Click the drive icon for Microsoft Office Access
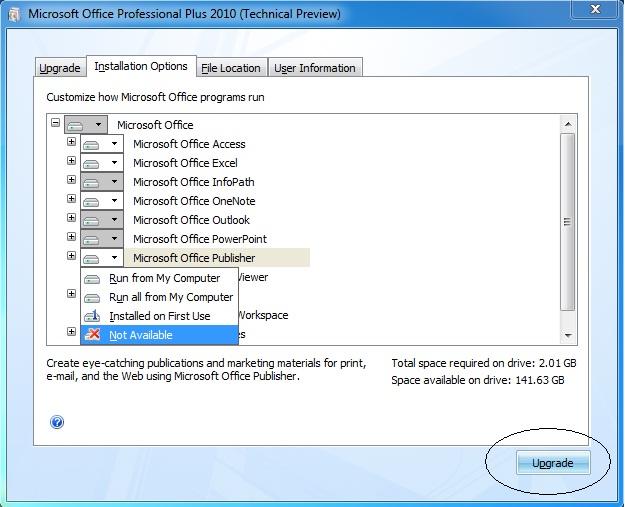 [91, 145]
